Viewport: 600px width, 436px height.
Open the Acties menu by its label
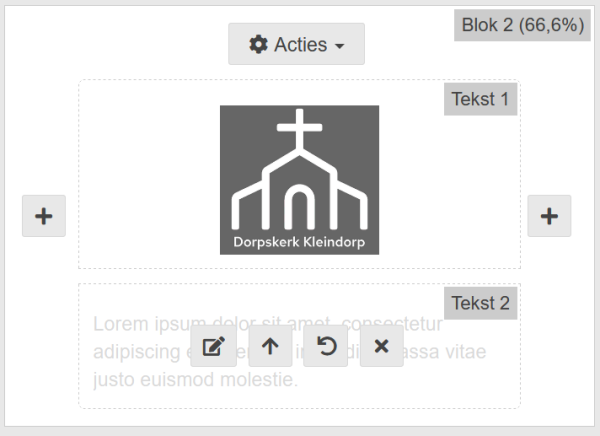301,44
